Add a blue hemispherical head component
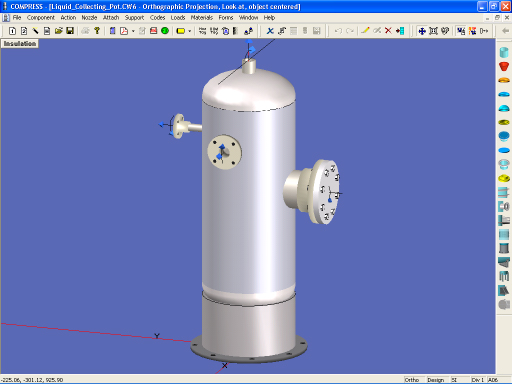 504,108
